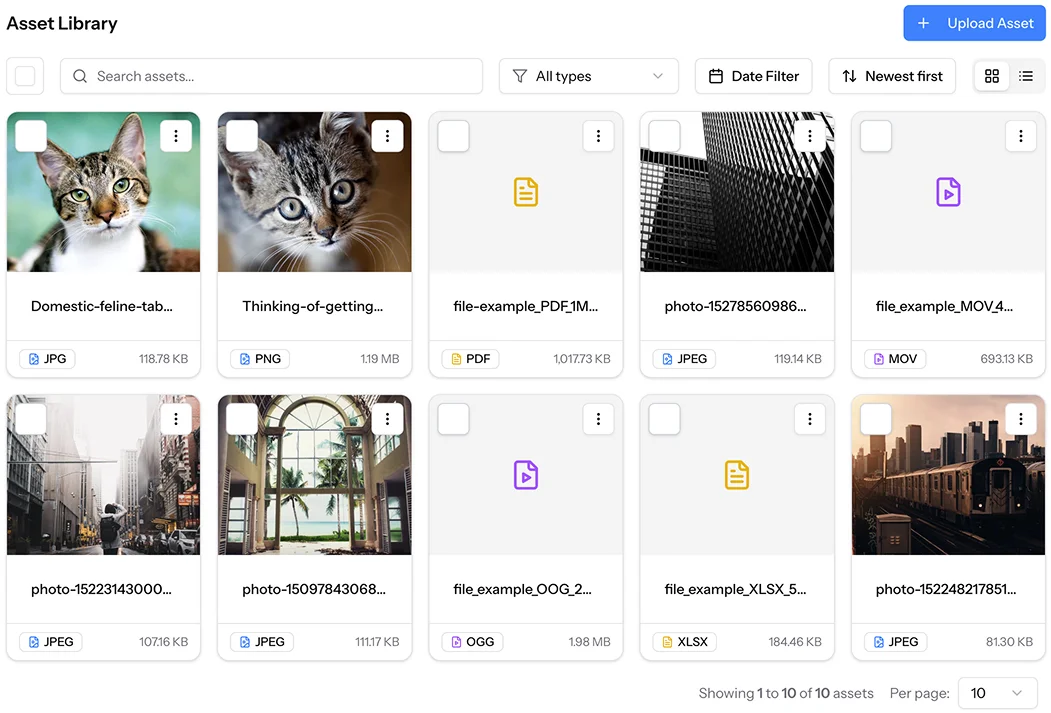Click the purple MOV video file icon

948,192
